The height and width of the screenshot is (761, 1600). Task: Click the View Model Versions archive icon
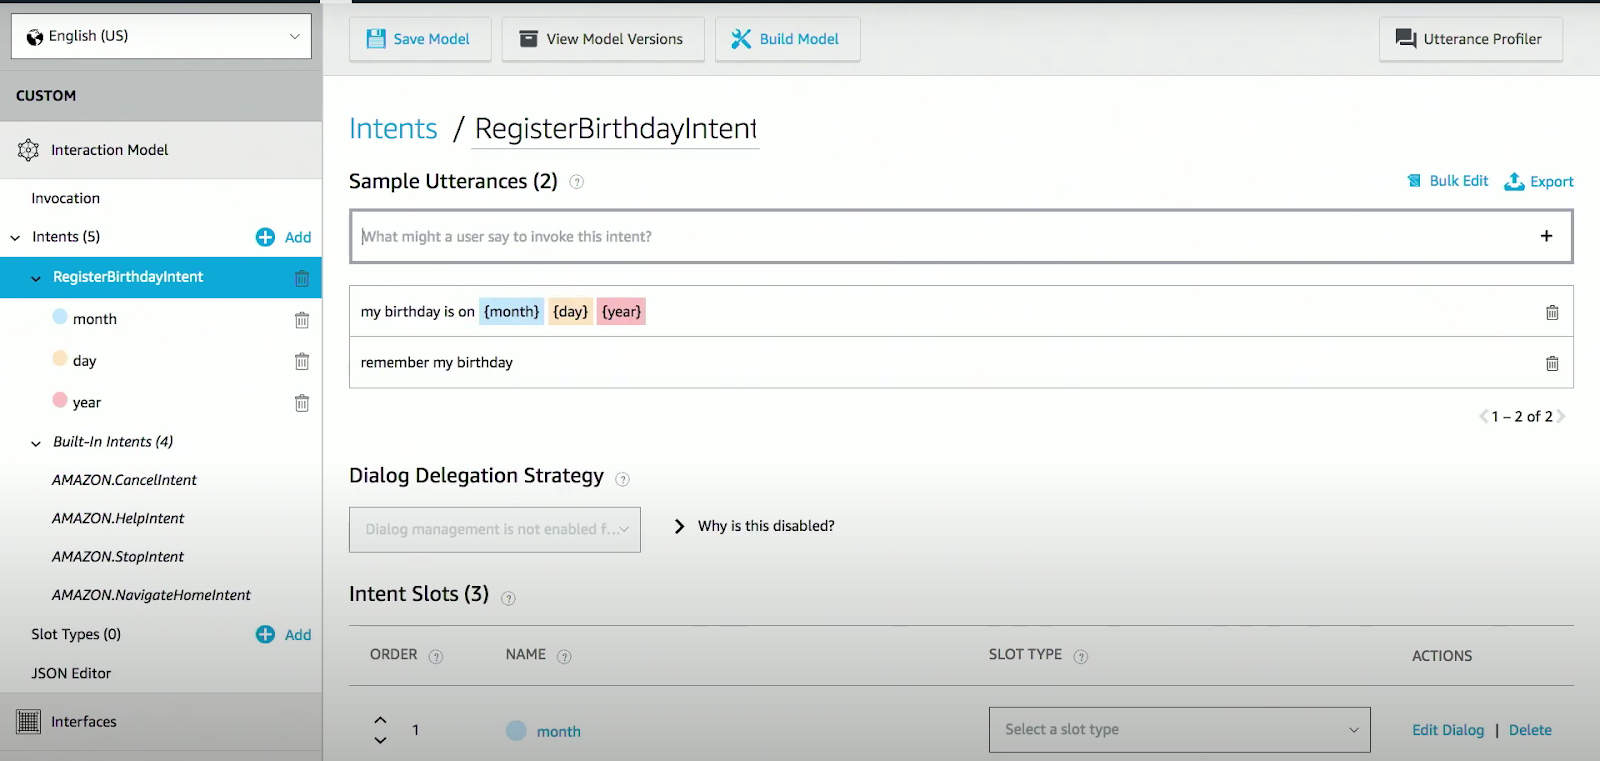pos(529,39)
